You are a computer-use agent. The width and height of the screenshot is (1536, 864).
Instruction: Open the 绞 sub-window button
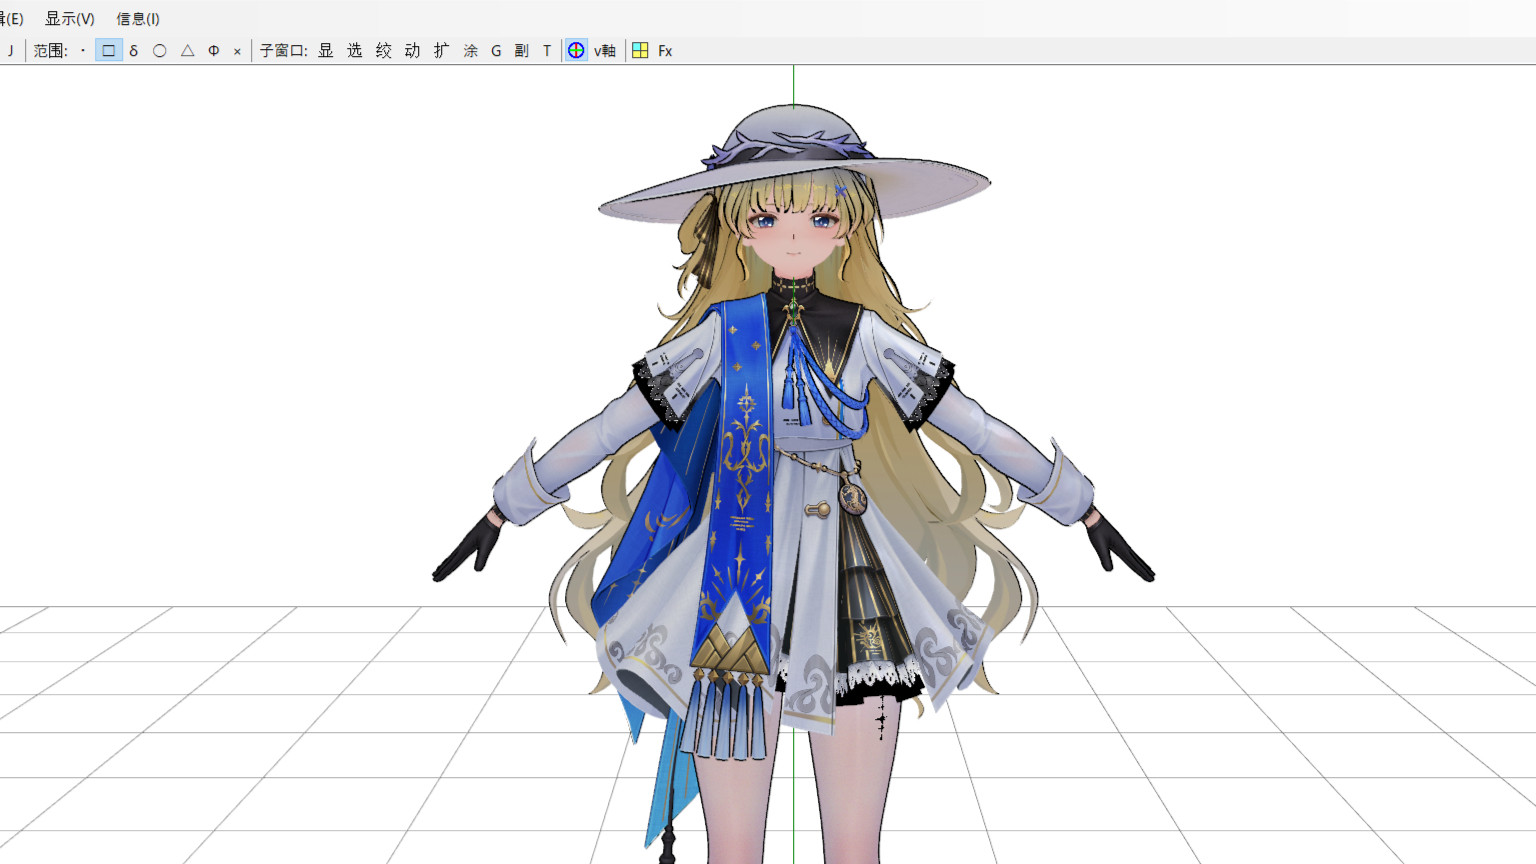coord(384,51)
